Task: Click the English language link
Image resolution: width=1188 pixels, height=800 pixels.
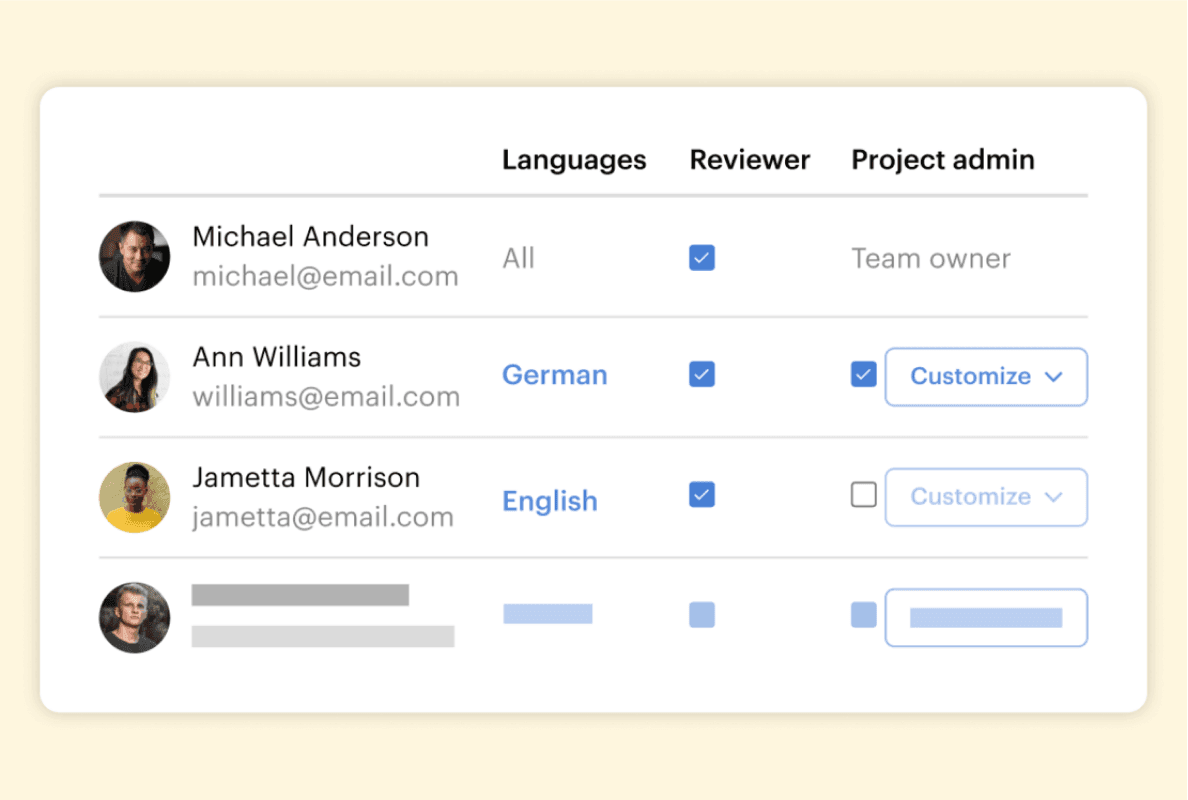Action: [549, 501]
